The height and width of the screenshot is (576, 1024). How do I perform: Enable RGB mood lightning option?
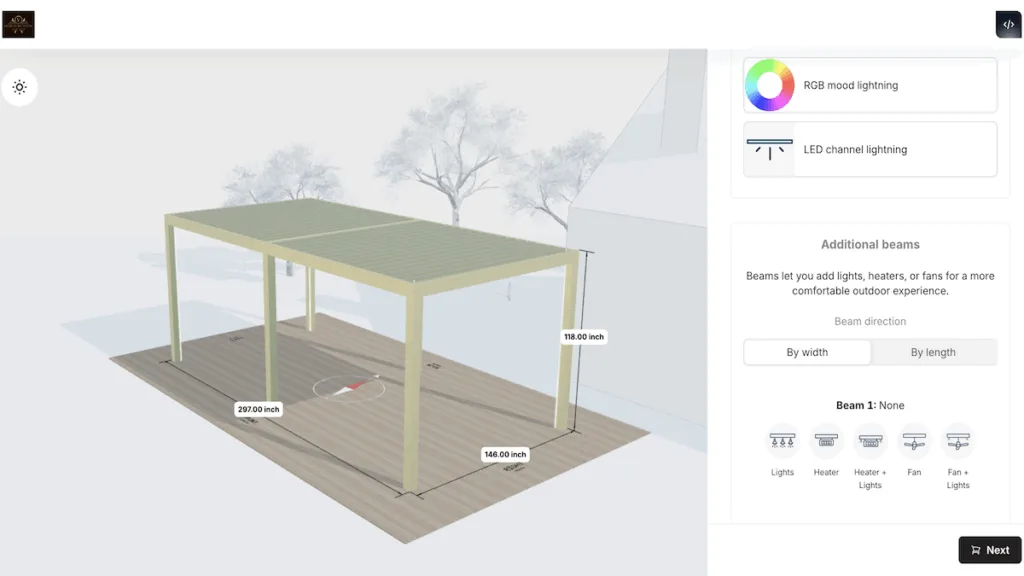coord(870,85)
